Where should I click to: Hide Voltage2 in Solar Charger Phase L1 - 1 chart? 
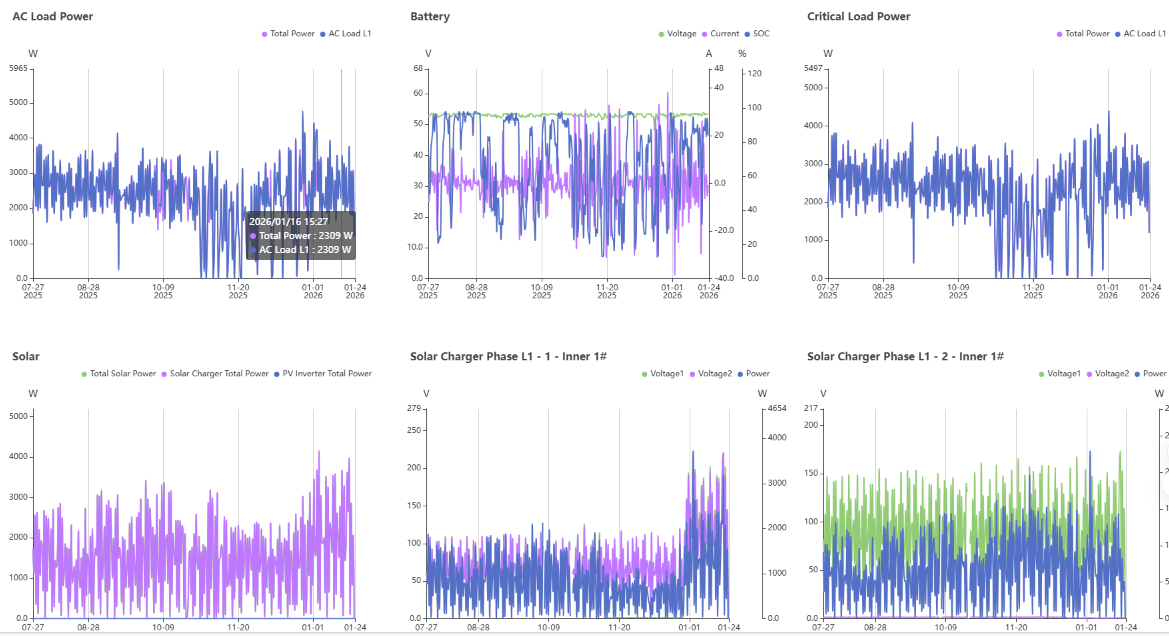tap(710, 374)
